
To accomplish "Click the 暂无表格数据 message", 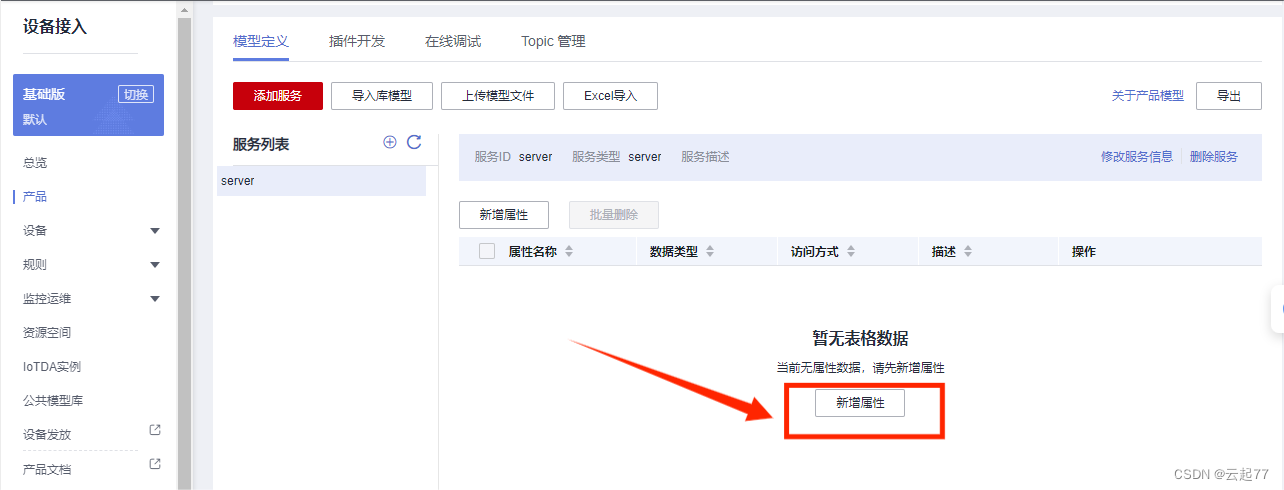I will point(860,338).
